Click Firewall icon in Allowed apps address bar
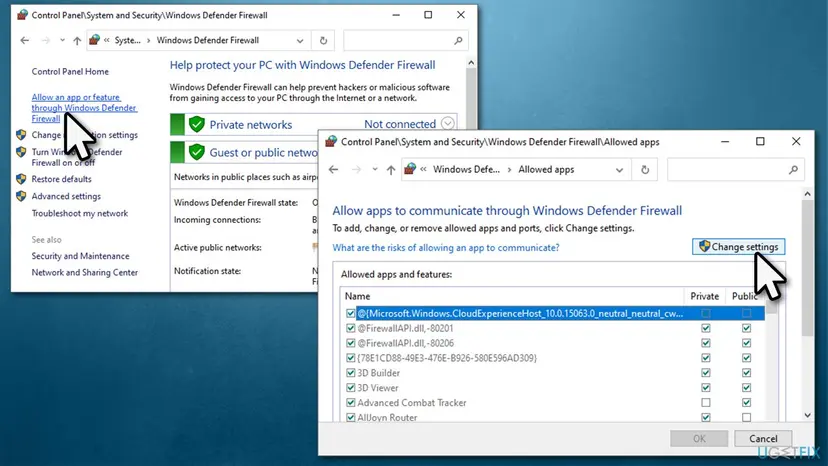The height and width of the screenshot is (466, 828). coord(410,169)
